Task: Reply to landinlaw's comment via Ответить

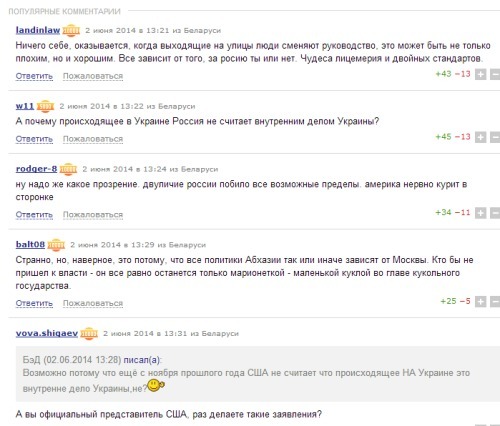Action: pos(34,76)
